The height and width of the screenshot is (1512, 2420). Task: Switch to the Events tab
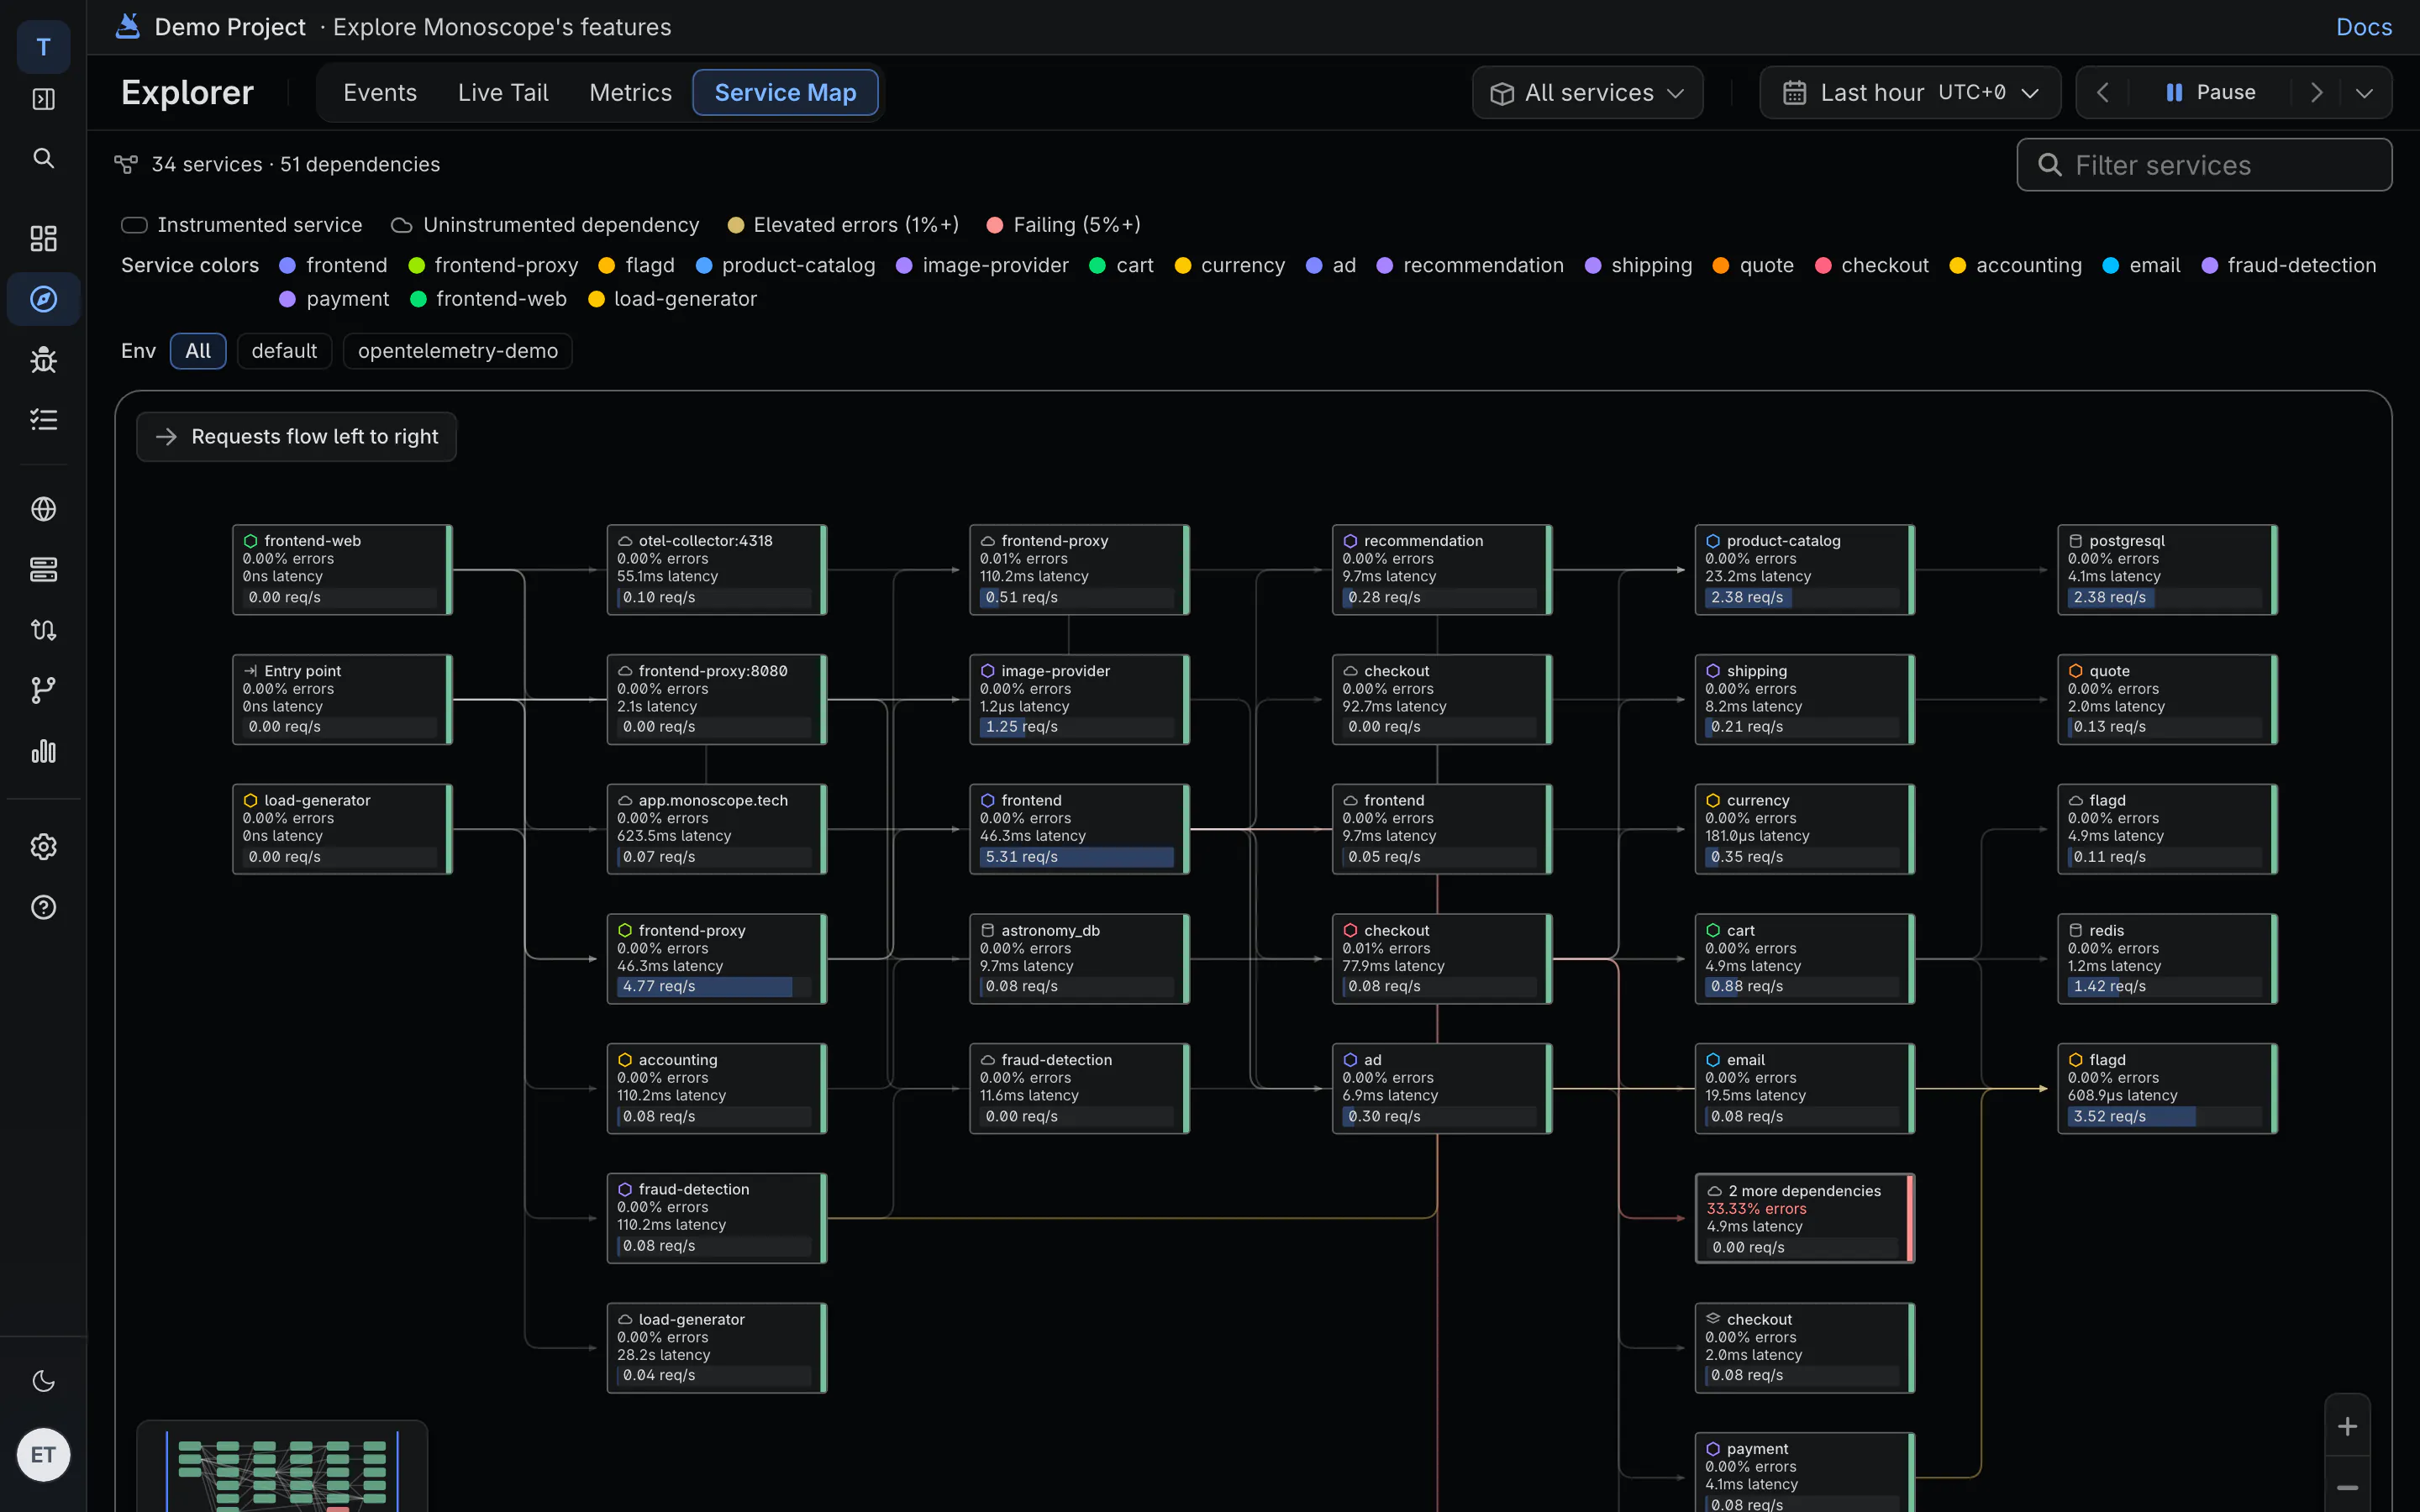coord(380,93)
